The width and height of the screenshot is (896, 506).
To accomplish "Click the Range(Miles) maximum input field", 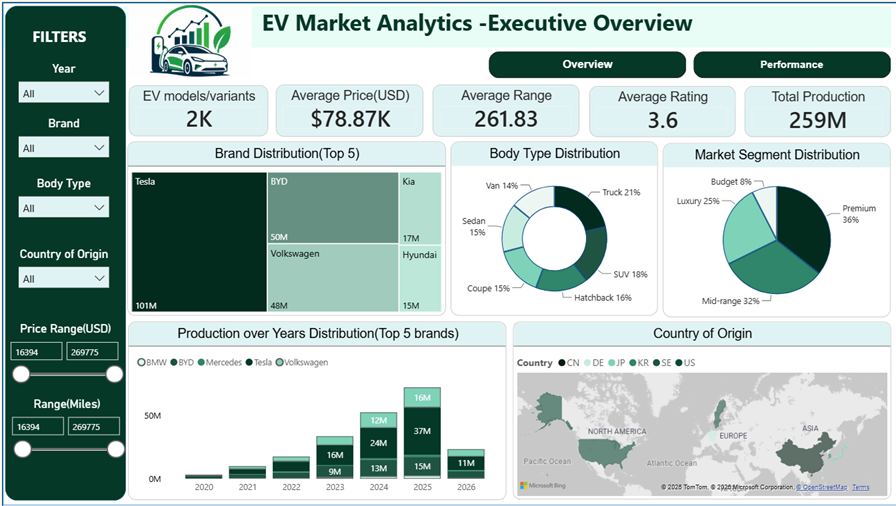I will tap(94, 427).
